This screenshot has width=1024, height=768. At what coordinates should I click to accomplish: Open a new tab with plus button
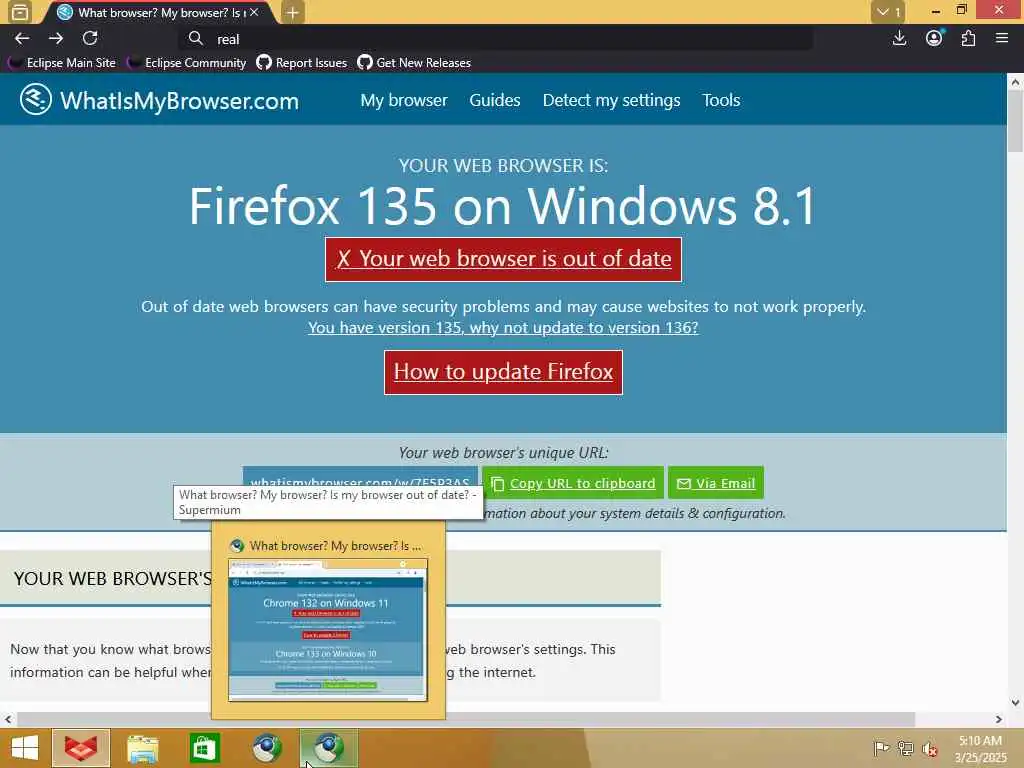point(293,12)
